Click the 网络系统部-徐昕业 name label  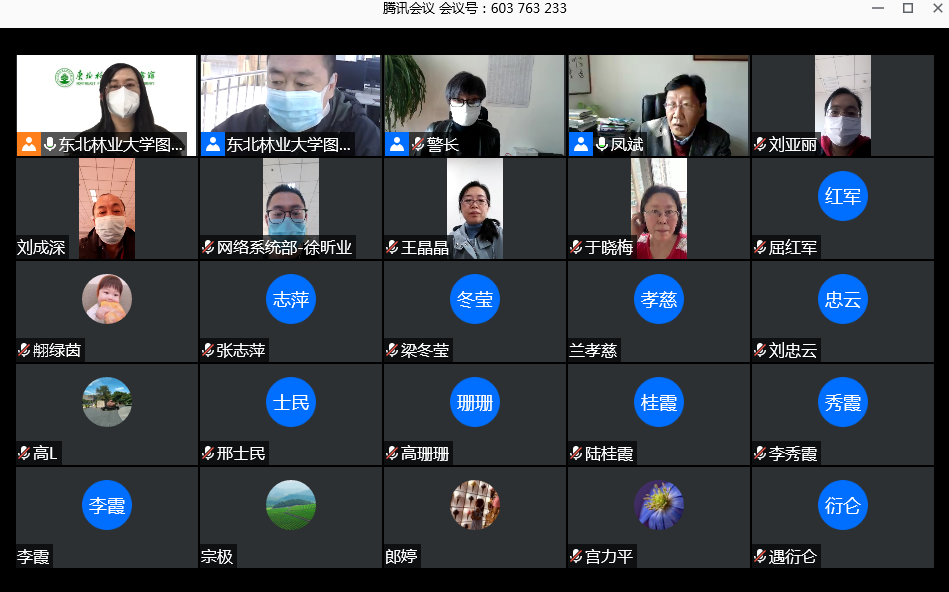tap(284, 247)
